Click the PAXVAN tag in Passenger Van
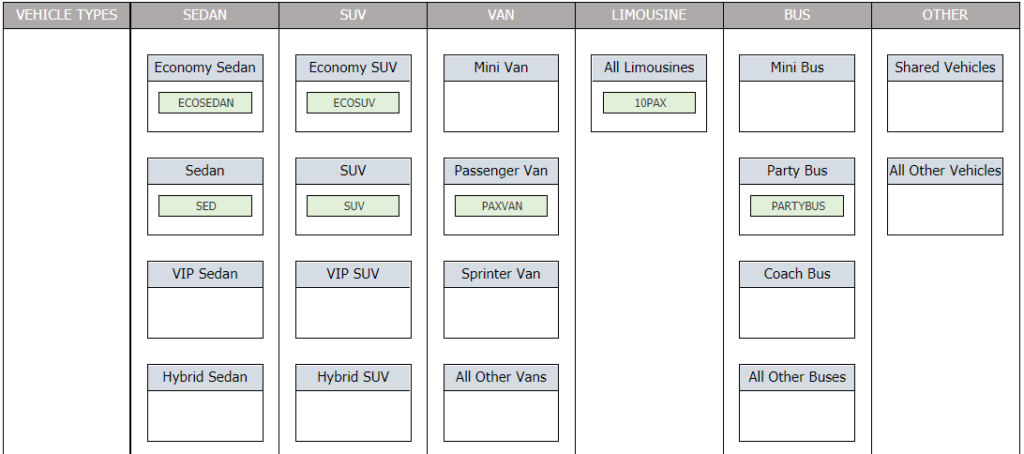1024x454 pixels. click(x=501, y=206)
